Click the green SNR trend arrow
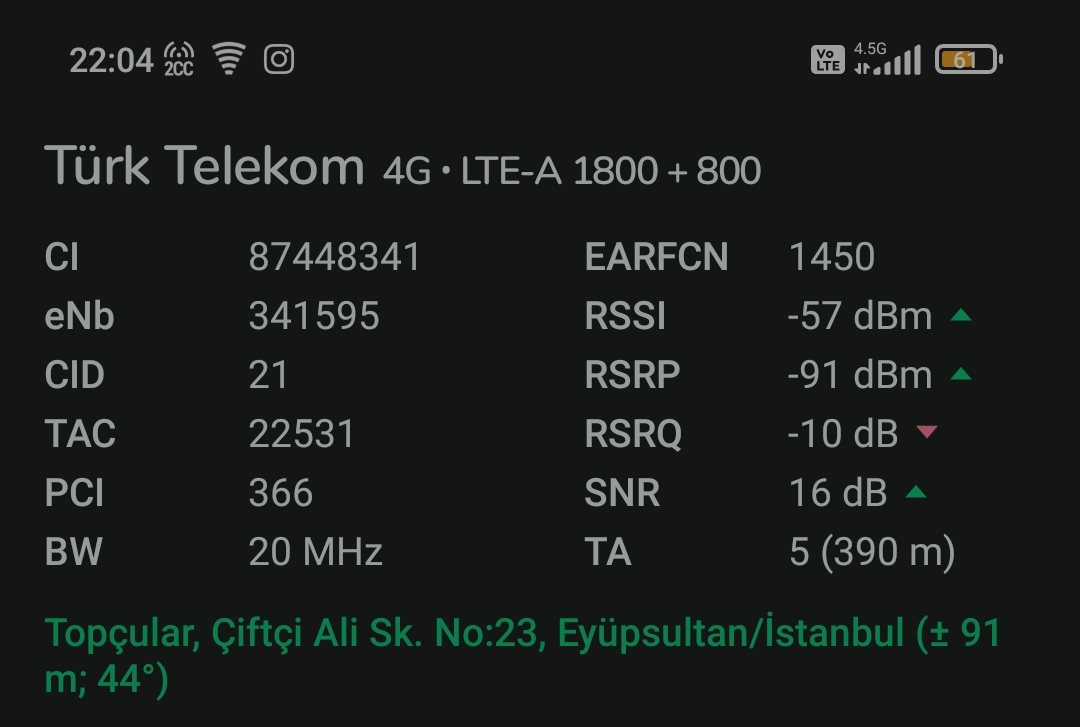 pyautogui.click(x=915, y=491)
